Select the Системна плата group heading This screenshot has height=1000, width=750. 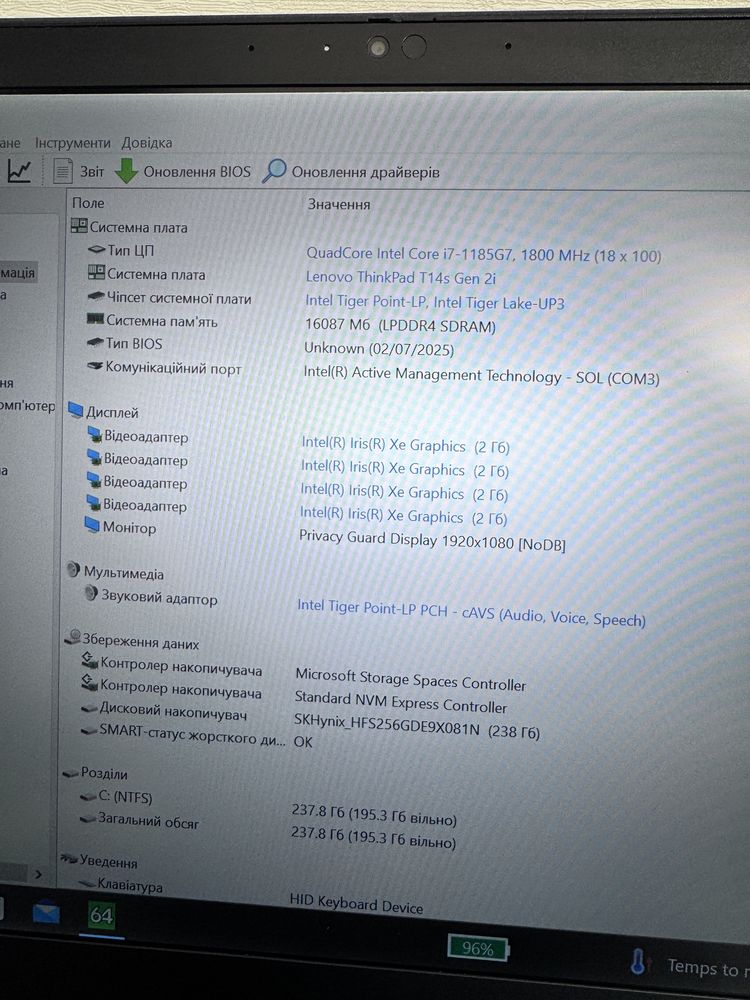coord(138,227)
